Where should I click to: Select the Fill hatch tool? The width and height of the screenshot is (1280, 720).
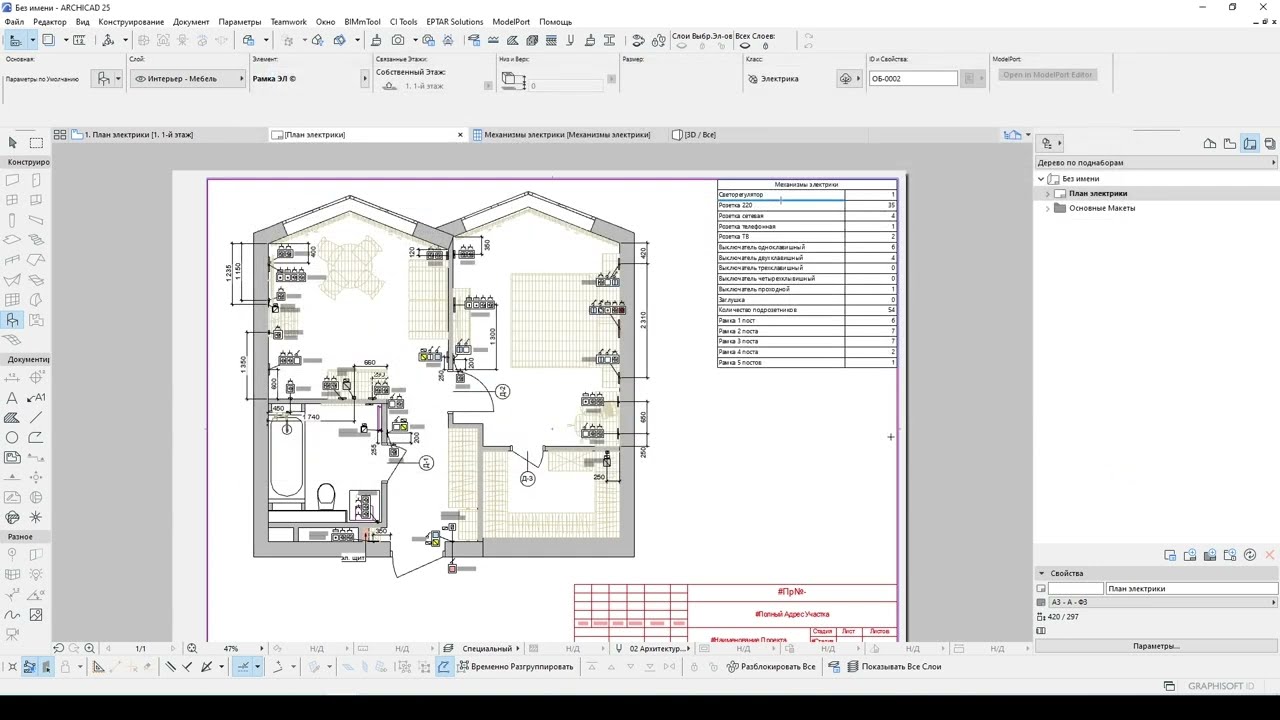click(12, 418)
